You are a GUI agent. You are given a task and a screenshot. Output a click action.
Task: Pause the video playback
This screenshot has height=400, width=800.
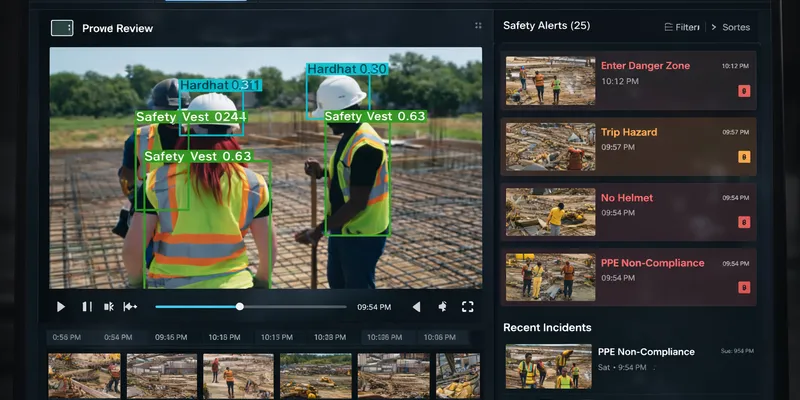point(87,307)
